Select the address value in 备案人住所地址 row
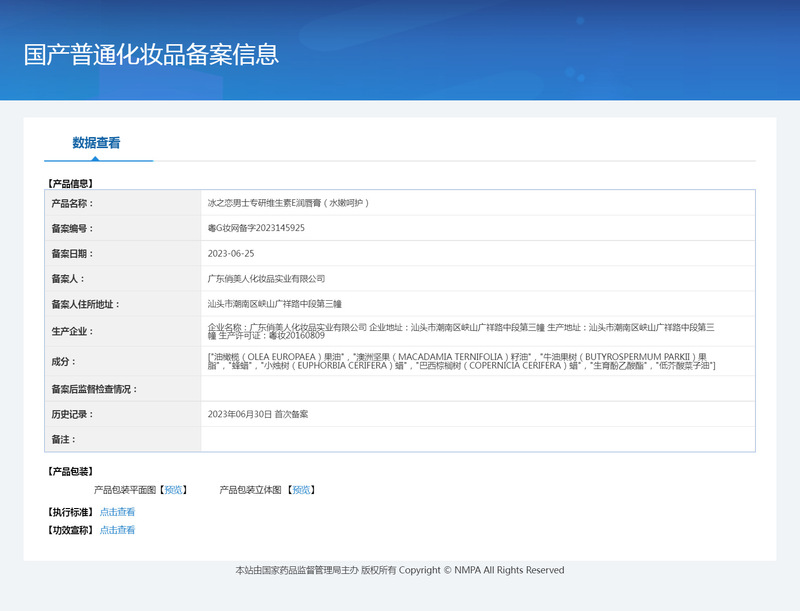800x611 pixels. click(x=274, y=304)
